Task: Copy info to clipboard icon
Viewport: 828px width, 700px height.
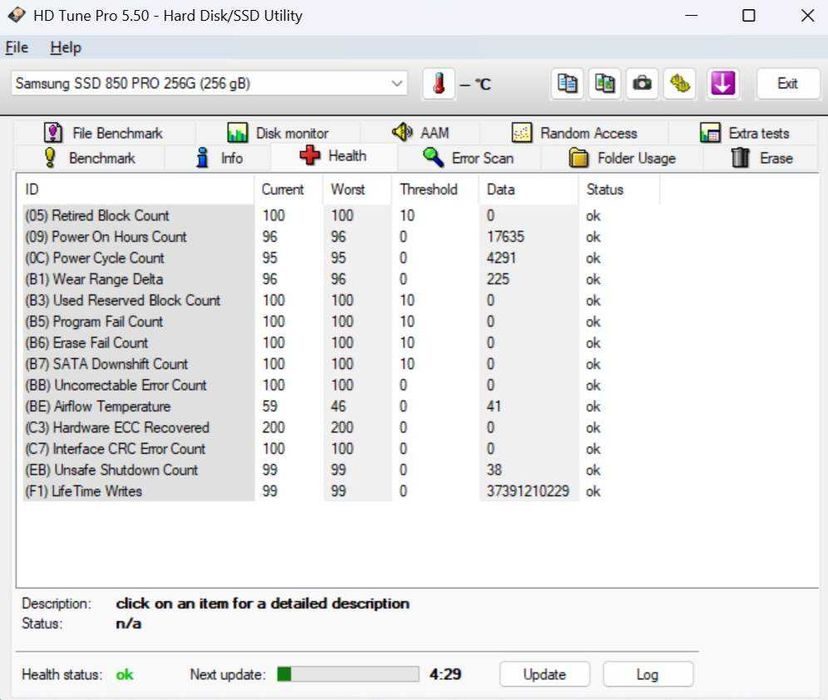Action: pyautogui.click(x=567, y=83)
